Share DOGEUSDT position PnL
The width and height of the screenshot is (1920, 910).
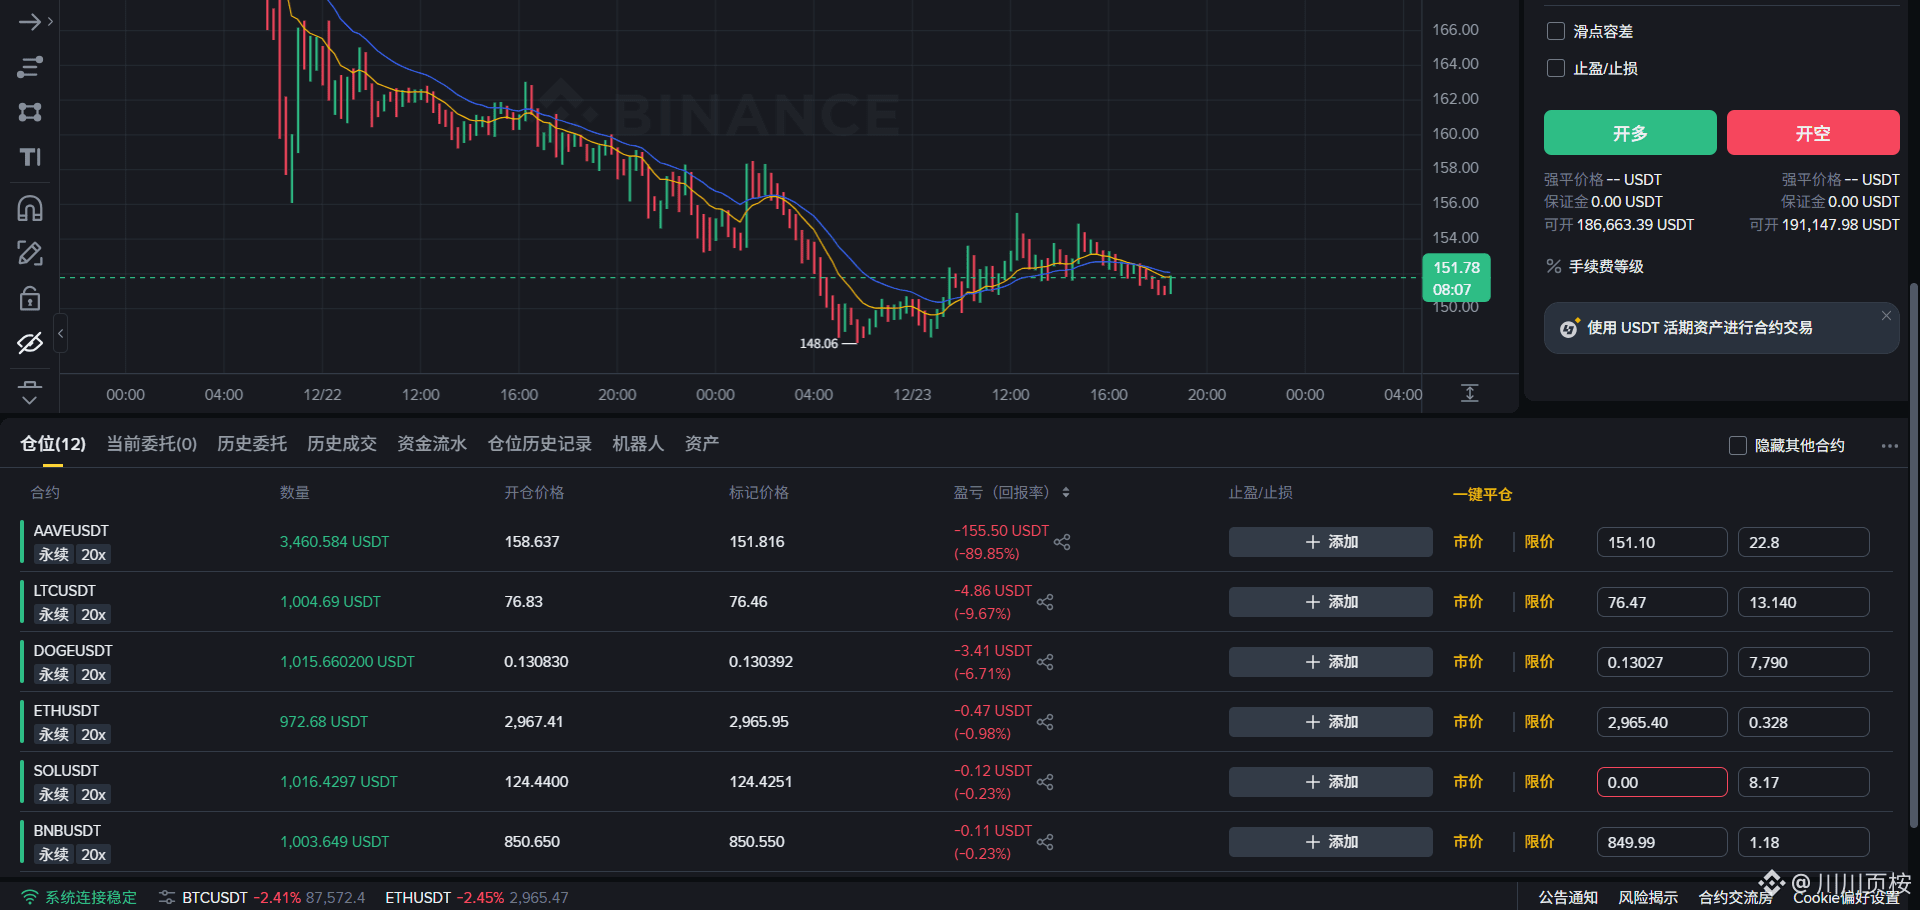tap(1045, 662)
